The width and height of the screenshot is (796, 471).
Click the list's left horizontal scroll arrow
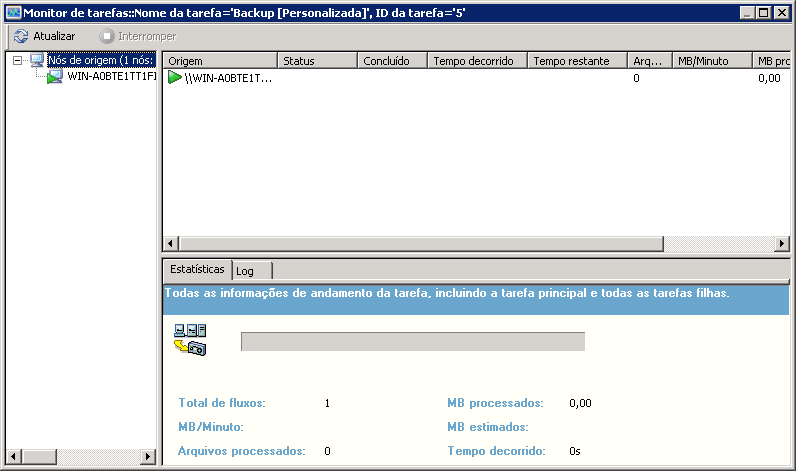[x=171, y=244]
